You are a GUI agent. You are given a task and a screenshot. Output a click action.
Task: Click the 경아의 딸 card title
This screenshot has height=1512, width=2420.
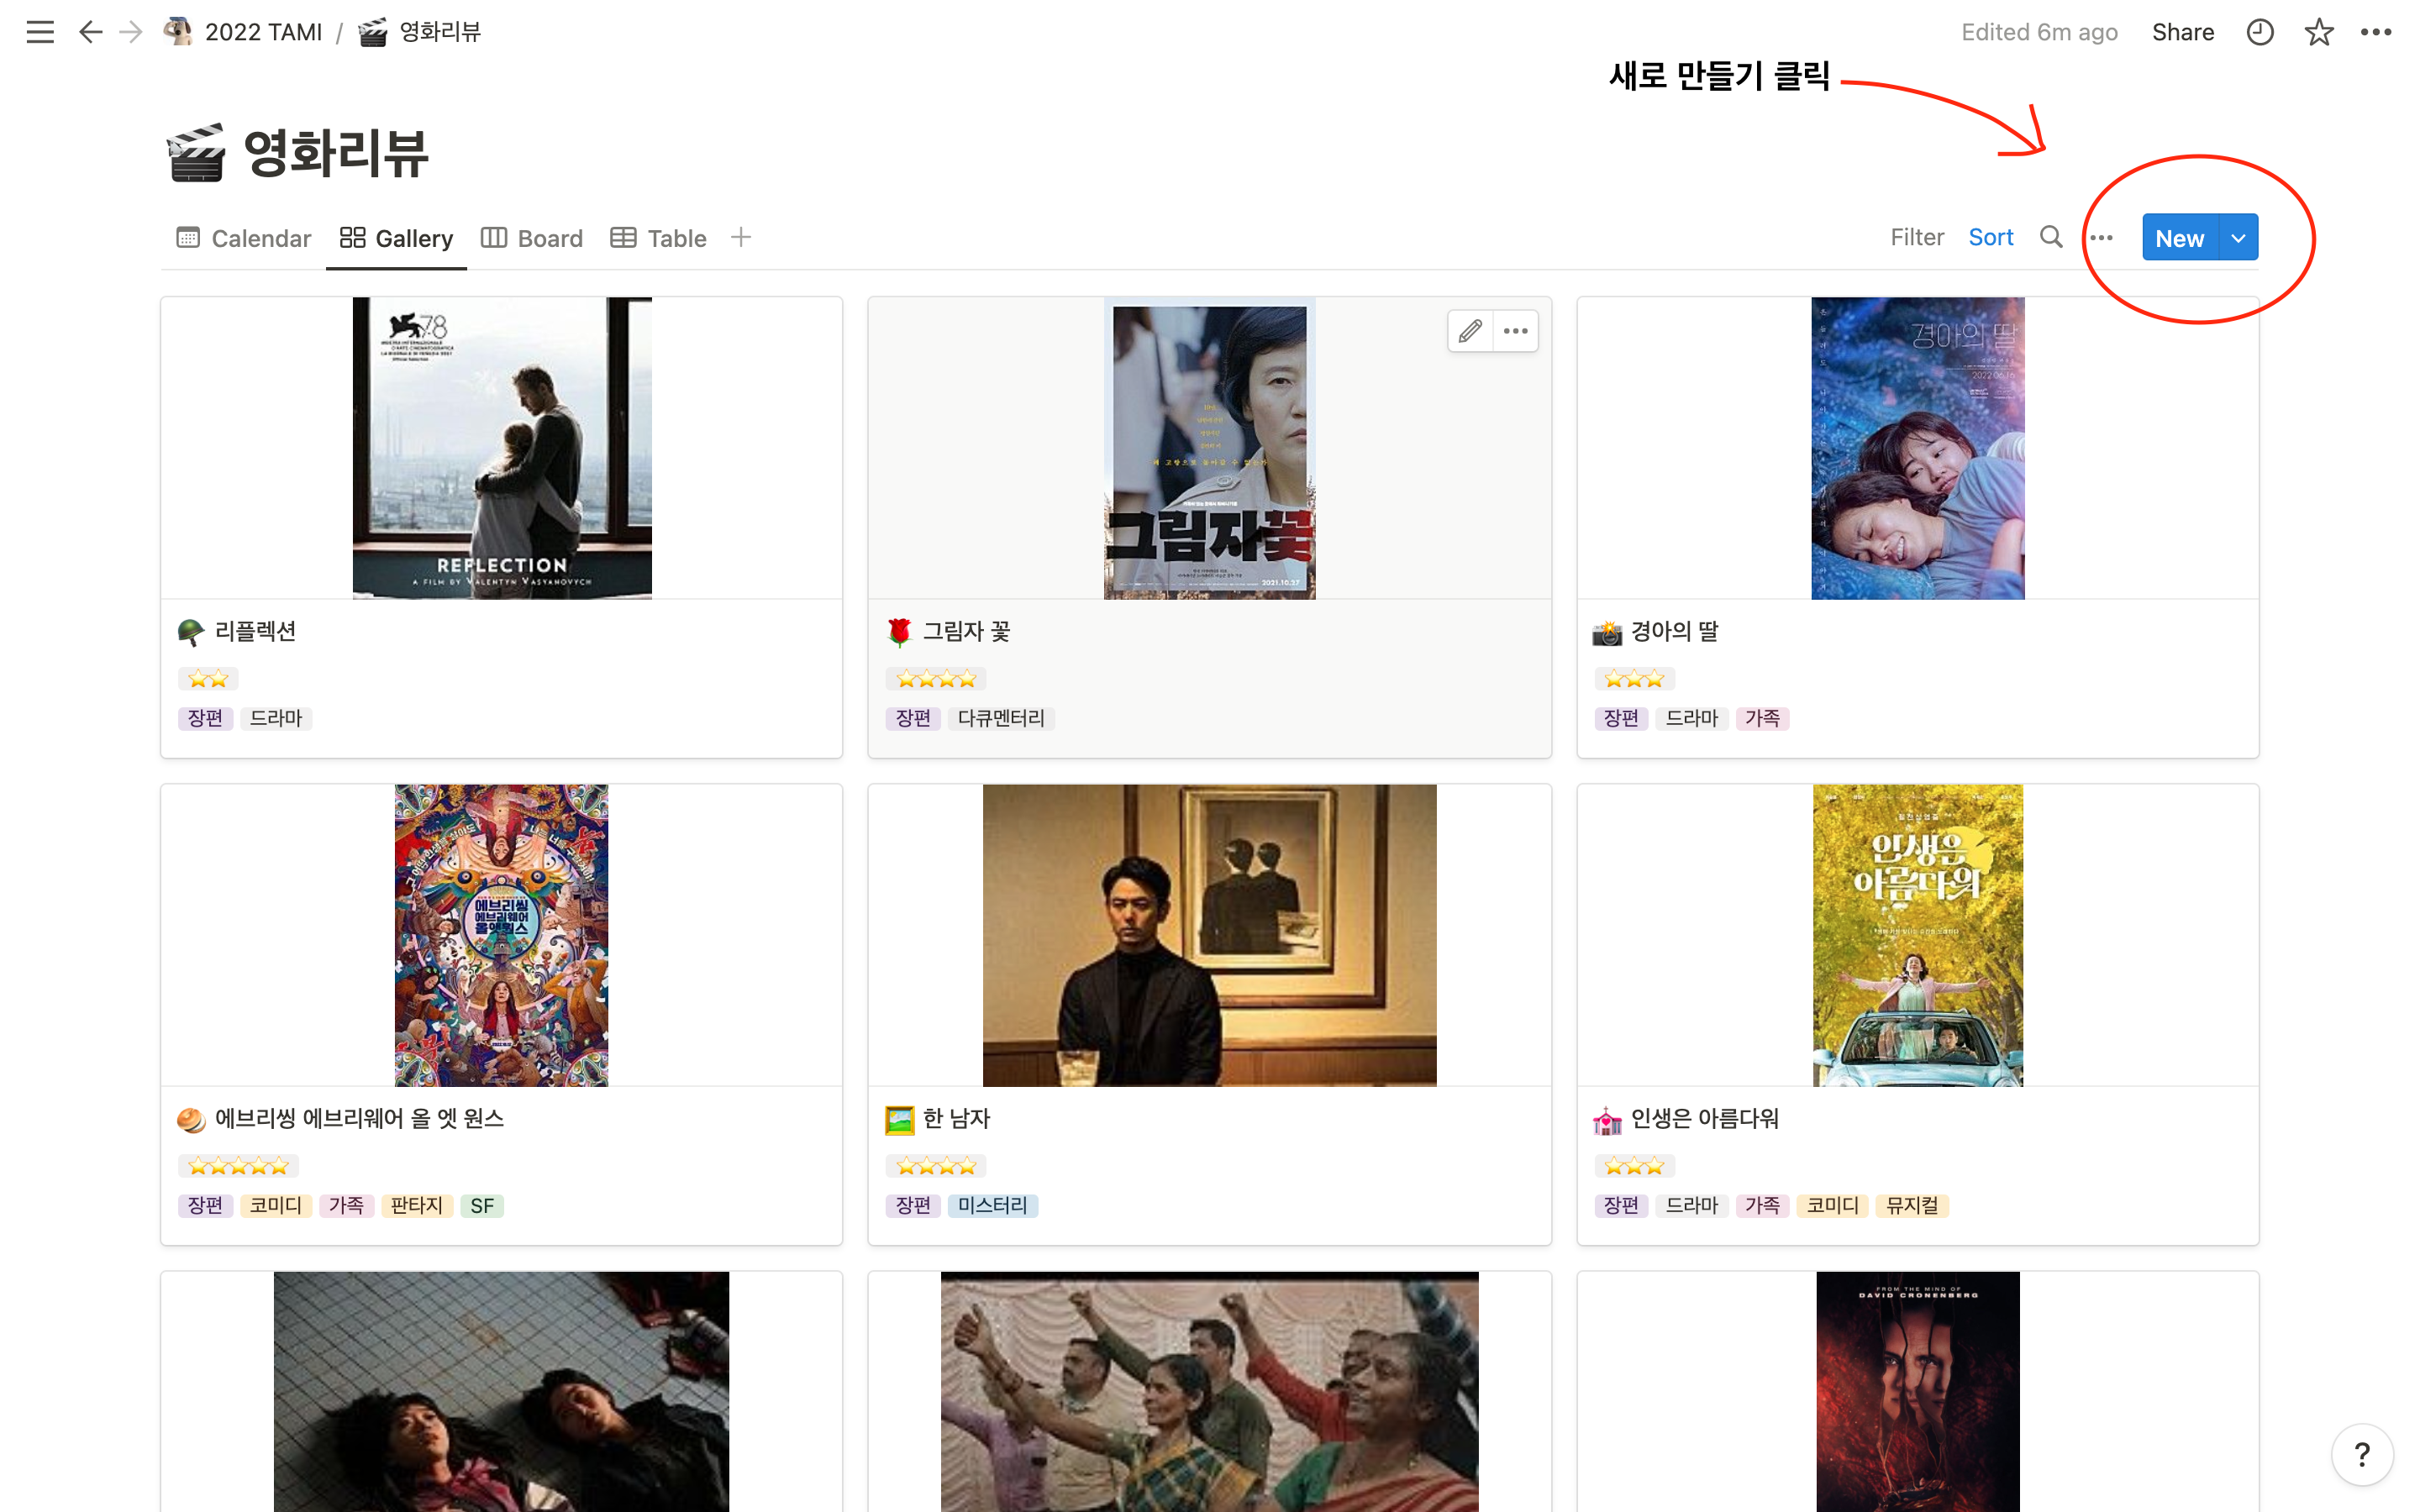click(x=1674, y=632)
